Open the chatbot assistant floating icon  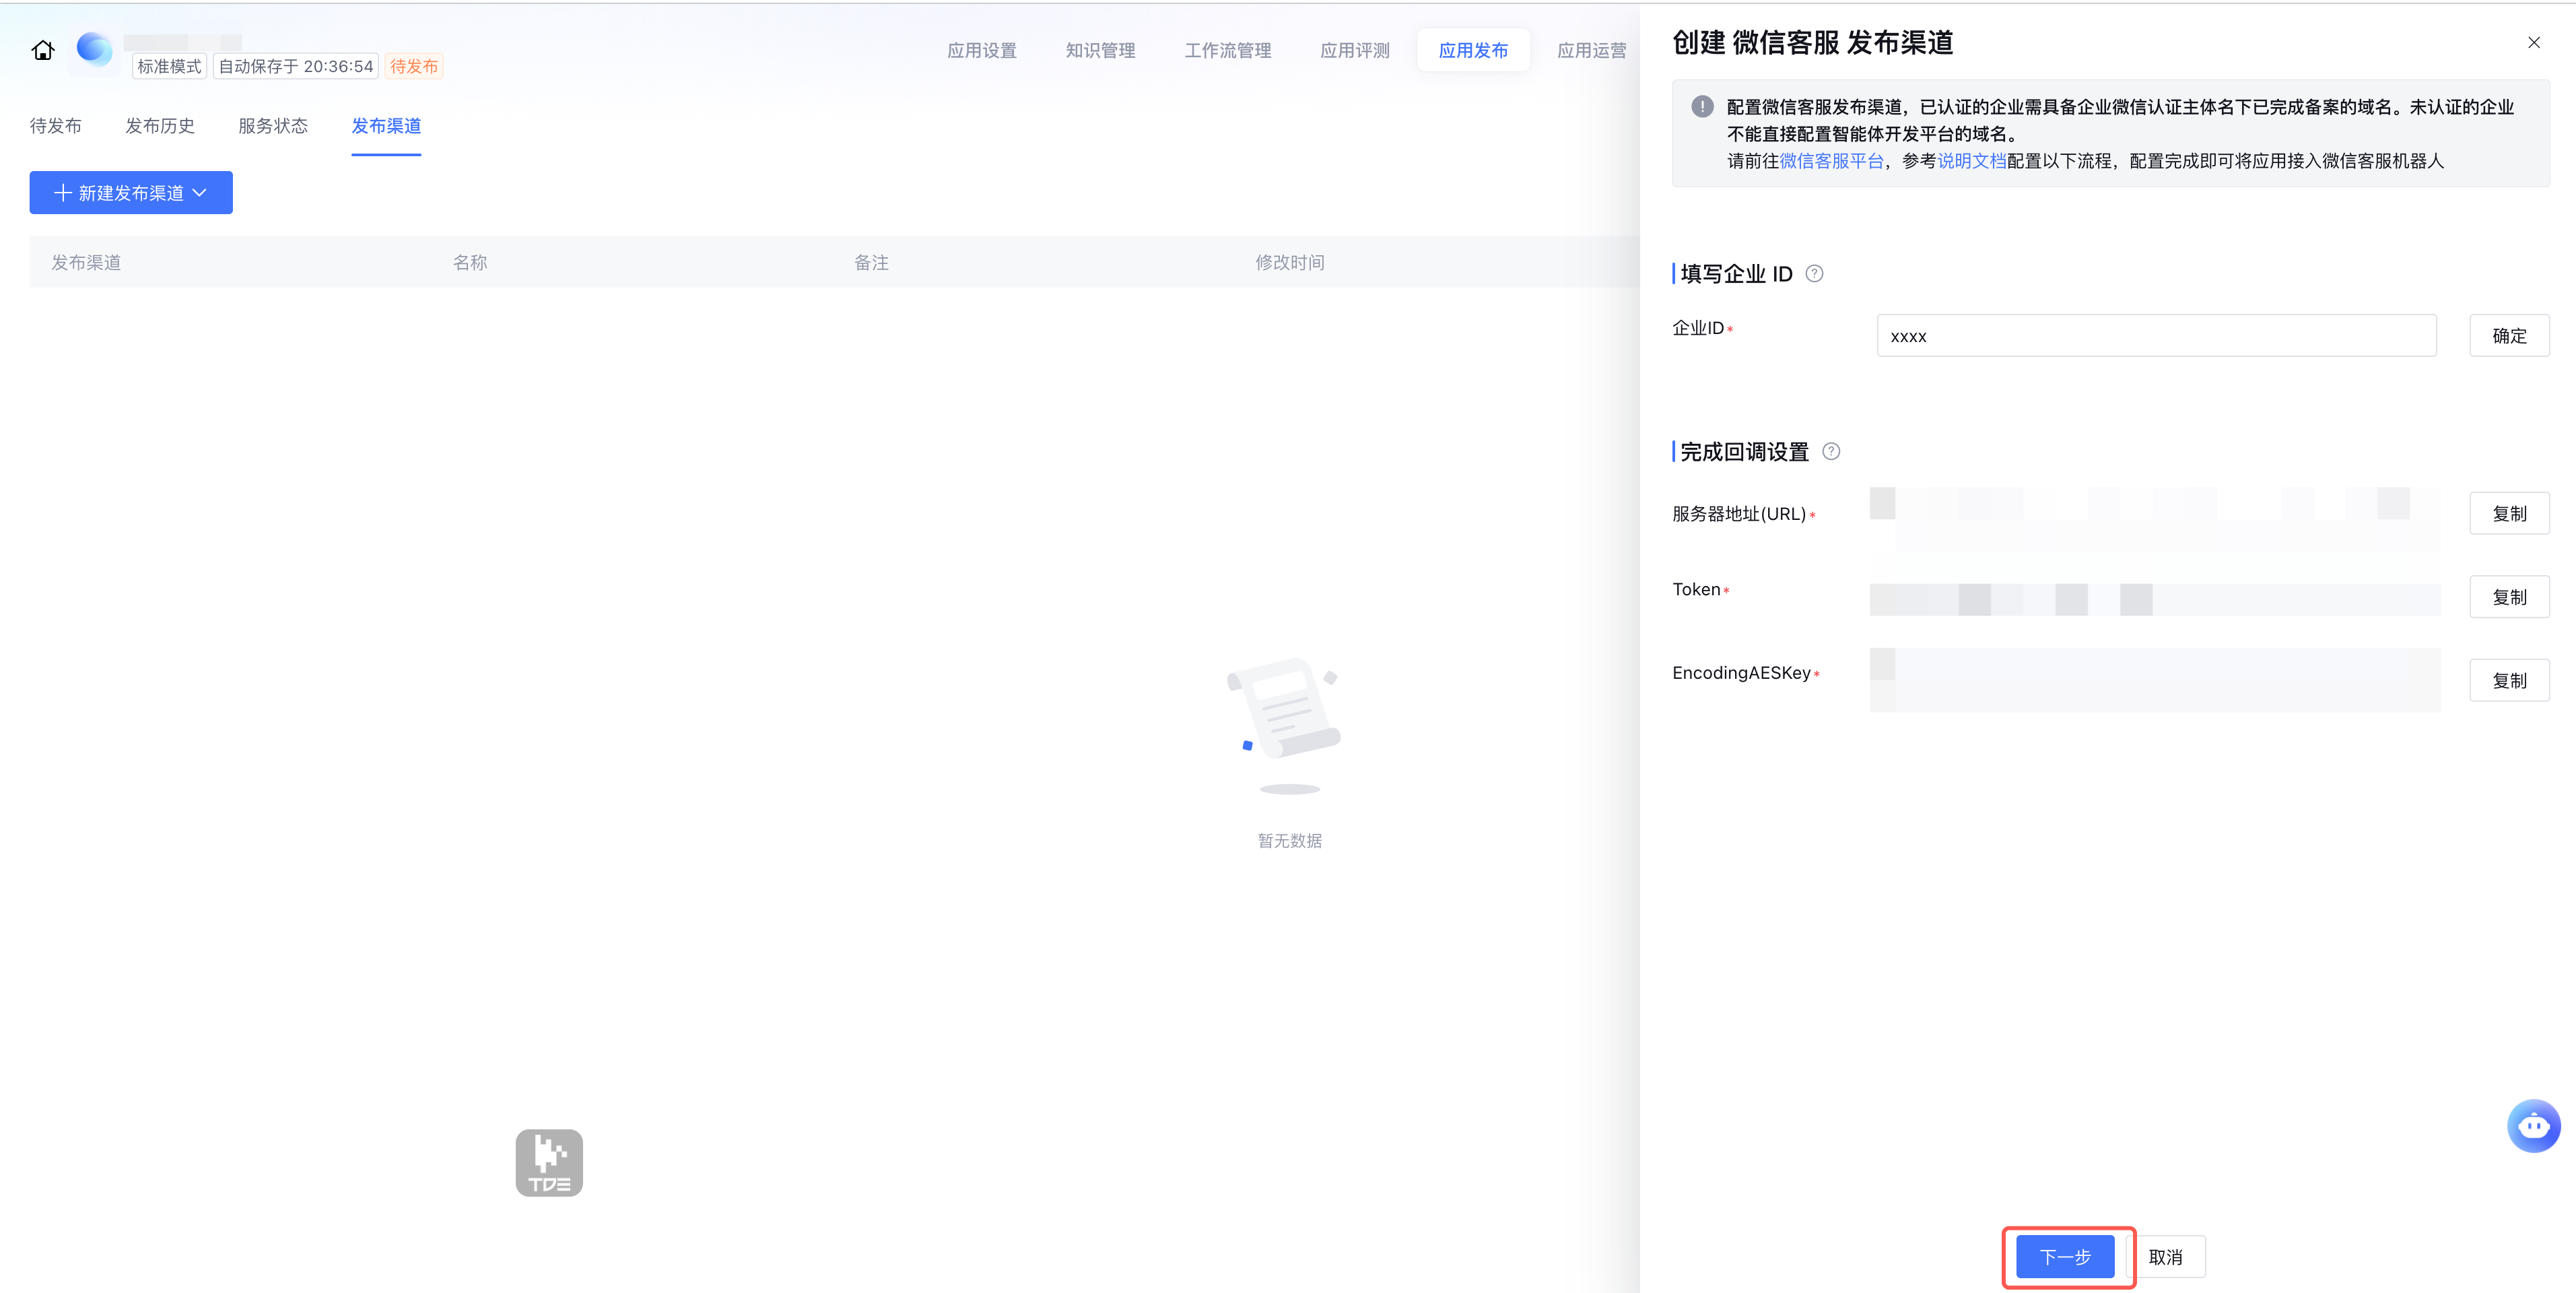tap(2533, 1126)
